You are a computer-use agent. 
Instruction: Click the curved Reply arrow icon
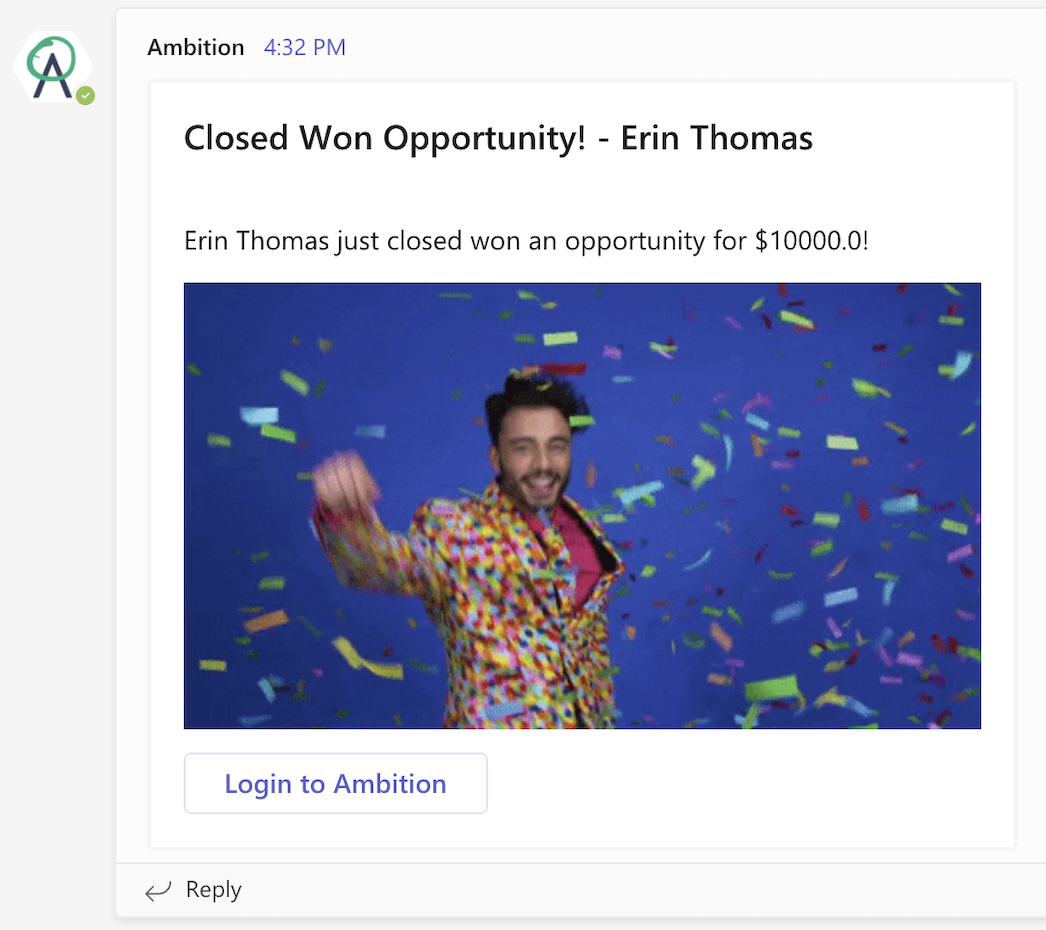click(x=158, y=891)
